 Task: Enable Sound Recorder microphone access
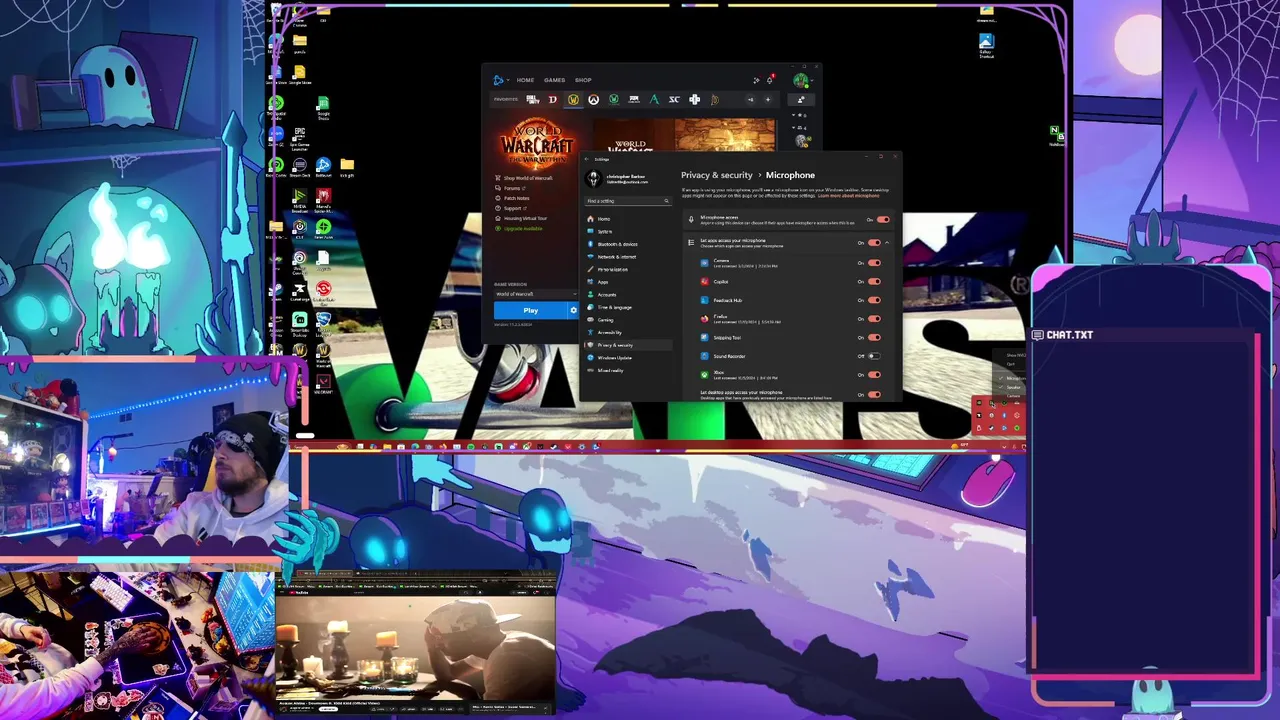coord(874,356)
